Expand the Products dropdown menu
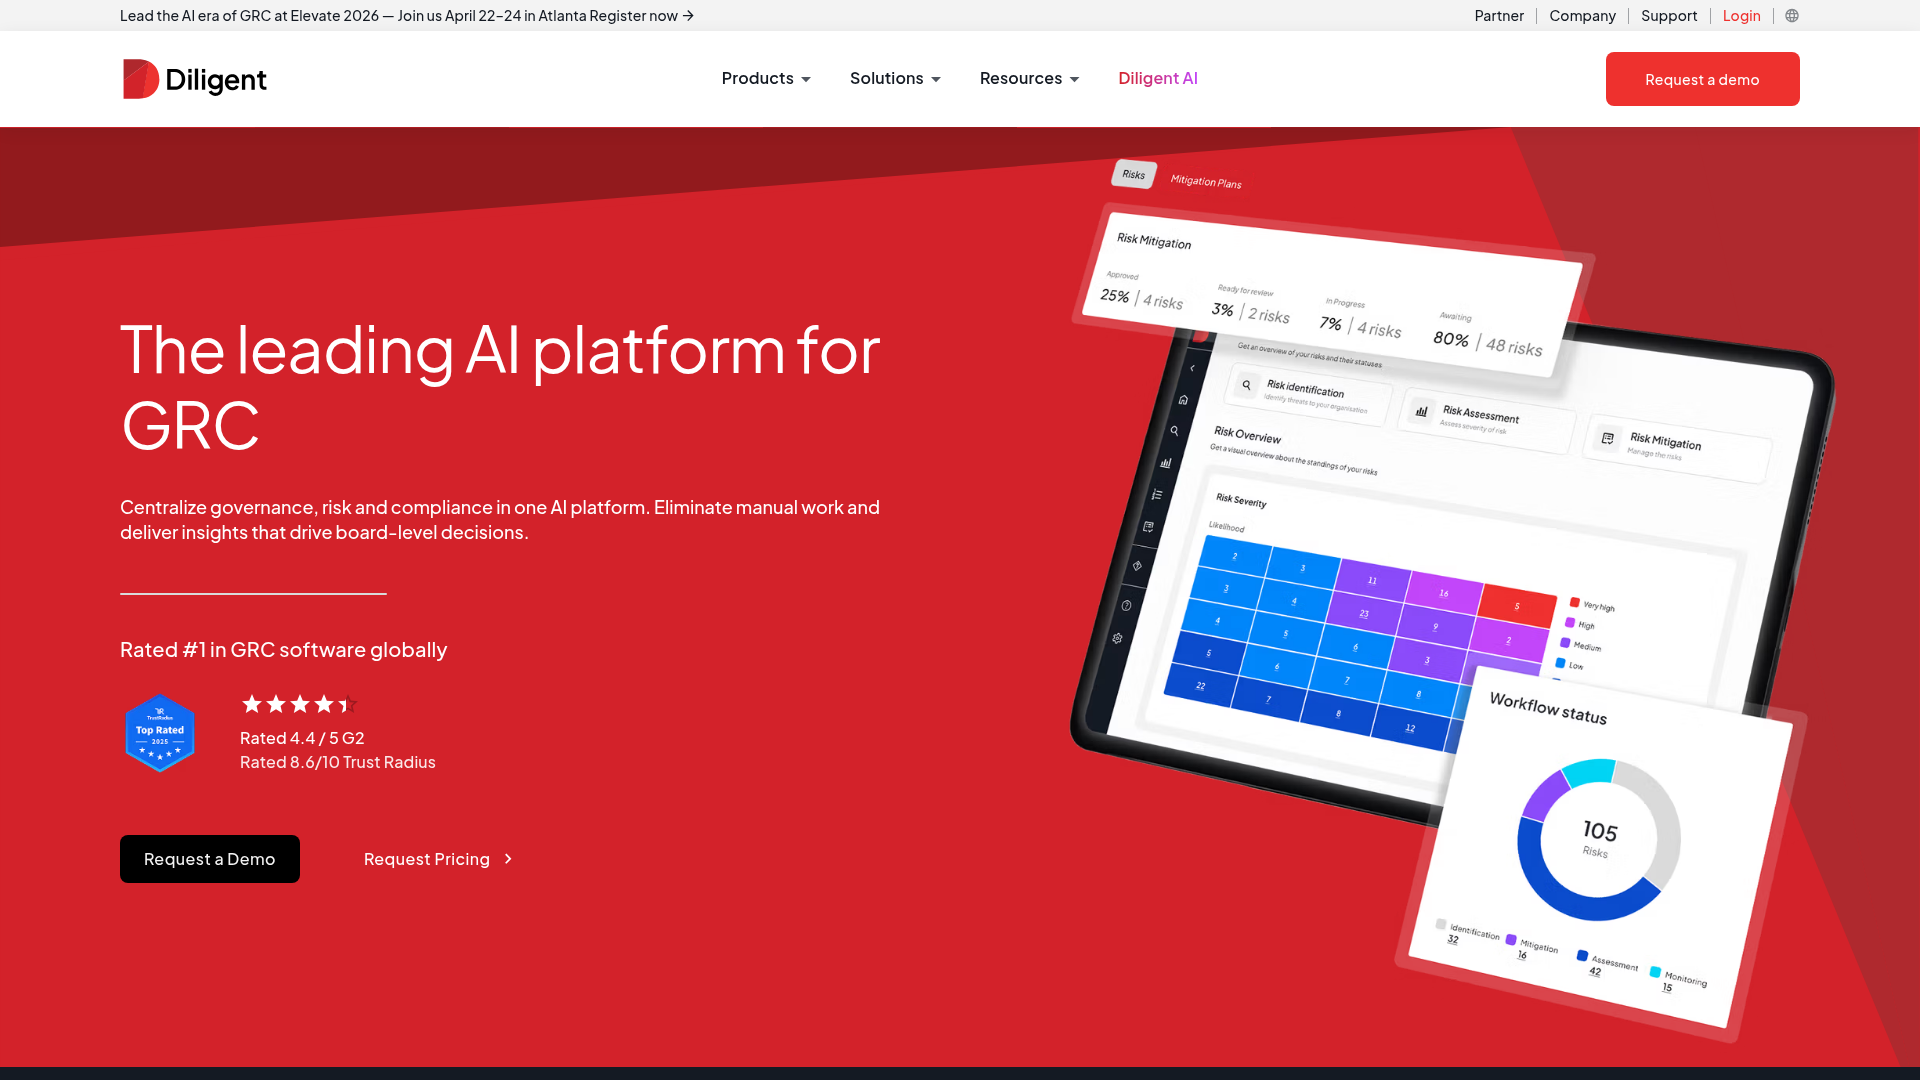Screen dimensions: 1920x1080 (x=766, y=78)
